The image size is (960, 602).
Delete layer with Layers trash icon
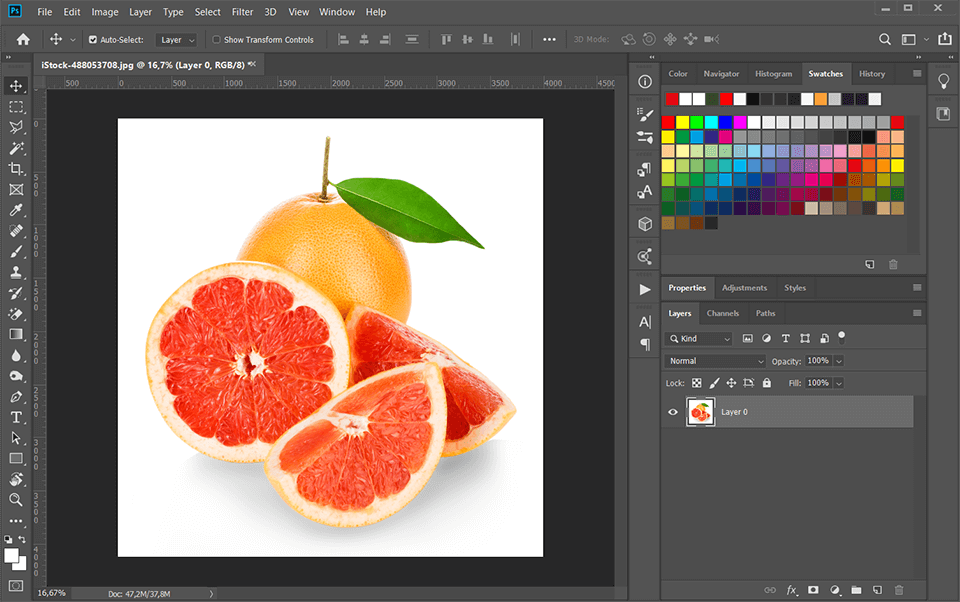pyautogui.click(x=899, y=590)
